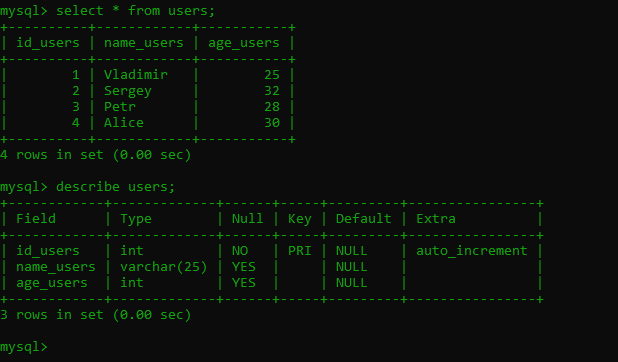Click the name_users column header

point(143,43)
